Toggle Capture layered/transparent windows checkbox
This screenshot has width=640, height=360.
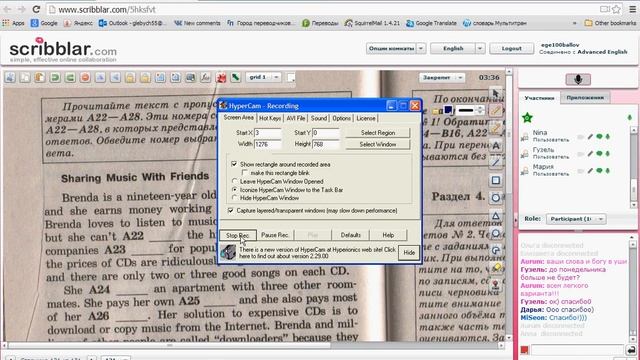point(231,211)
